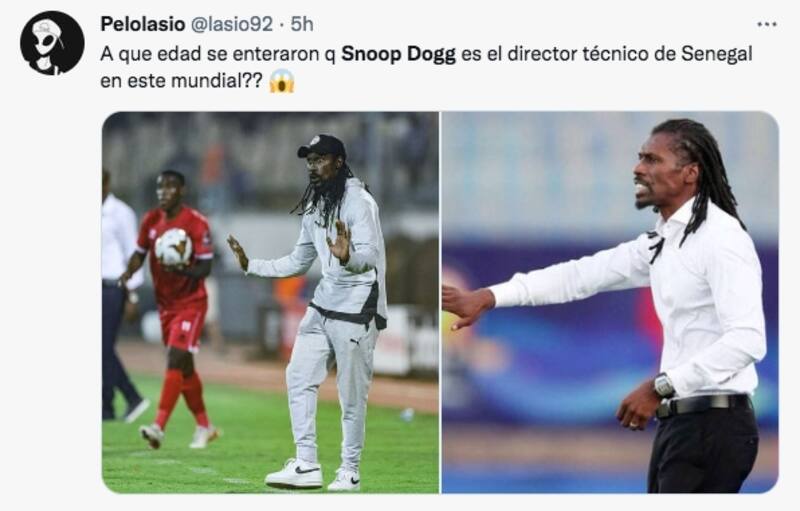The width and height of the screenshot is (800, 511).
Task: Click the Pelolasio display name
Action: [142, 24]
